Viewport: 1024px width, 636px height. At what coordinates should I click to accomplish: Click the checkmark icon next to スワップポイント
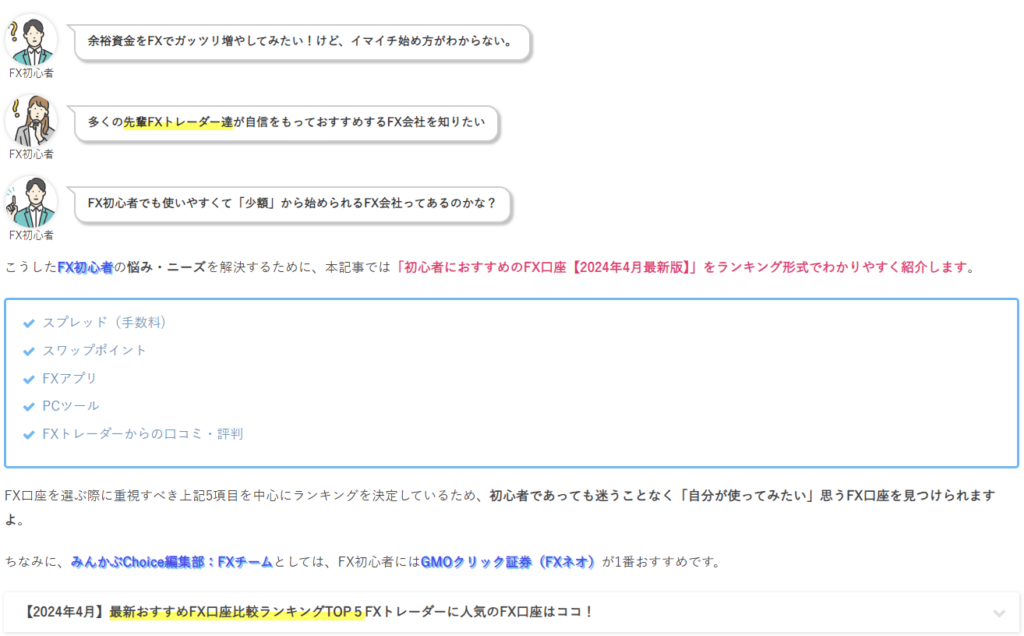pyautogui.click(x=27, y=350)
